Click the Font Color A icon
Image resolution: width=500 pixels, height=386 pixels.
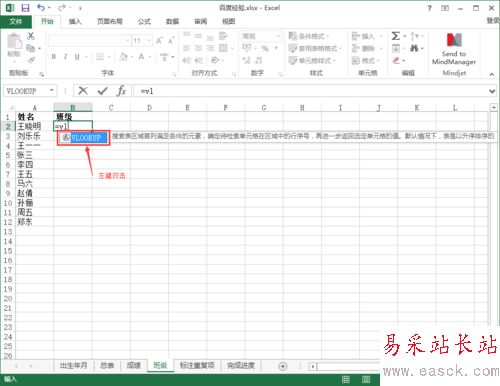[141, 57]
